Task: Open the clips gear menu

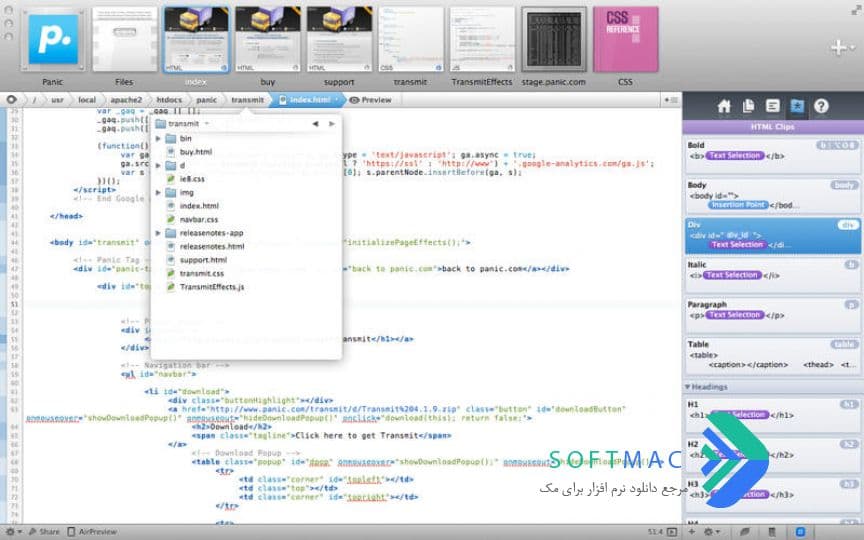Action: click(x=711, y=532)
